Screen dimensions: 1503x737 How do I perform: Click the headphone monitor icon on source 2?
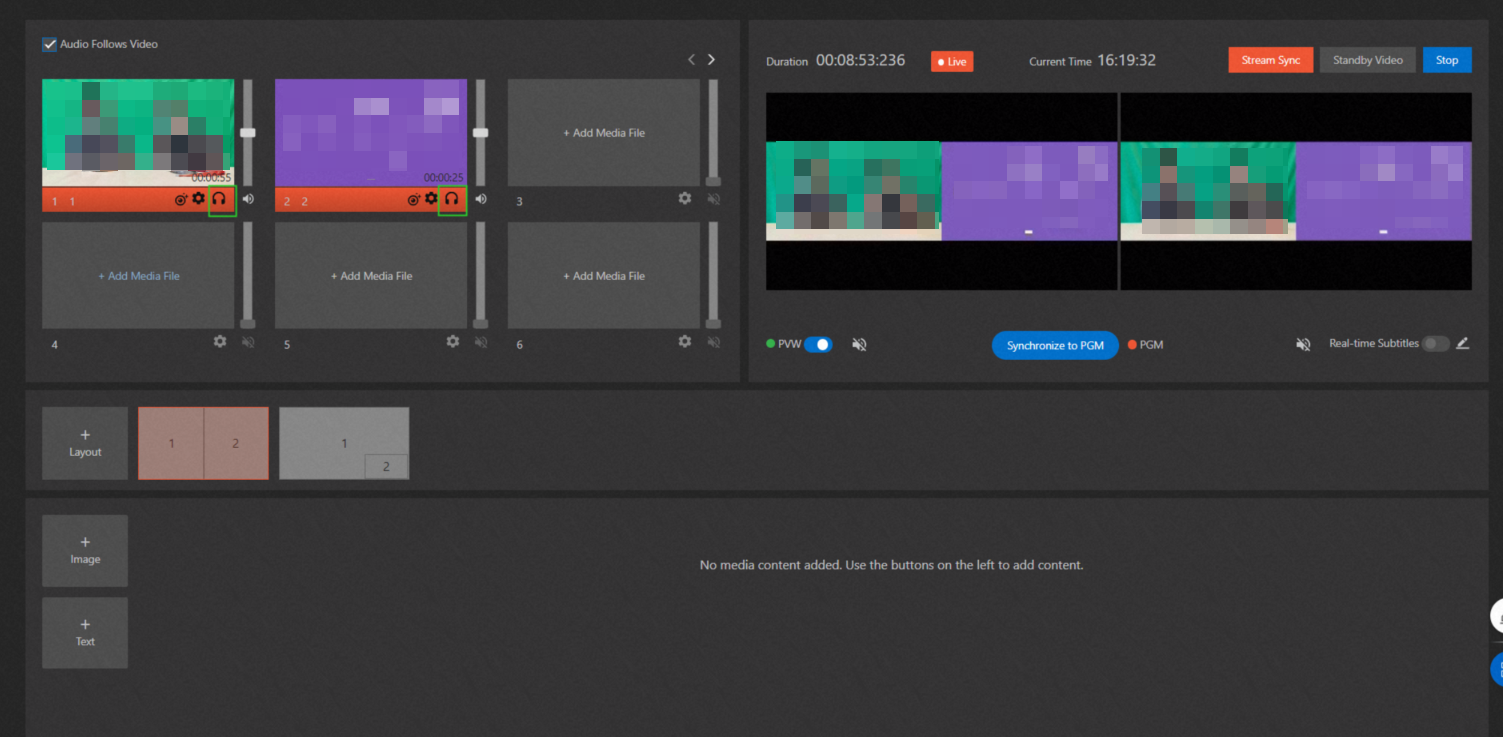tap(452, 200)
